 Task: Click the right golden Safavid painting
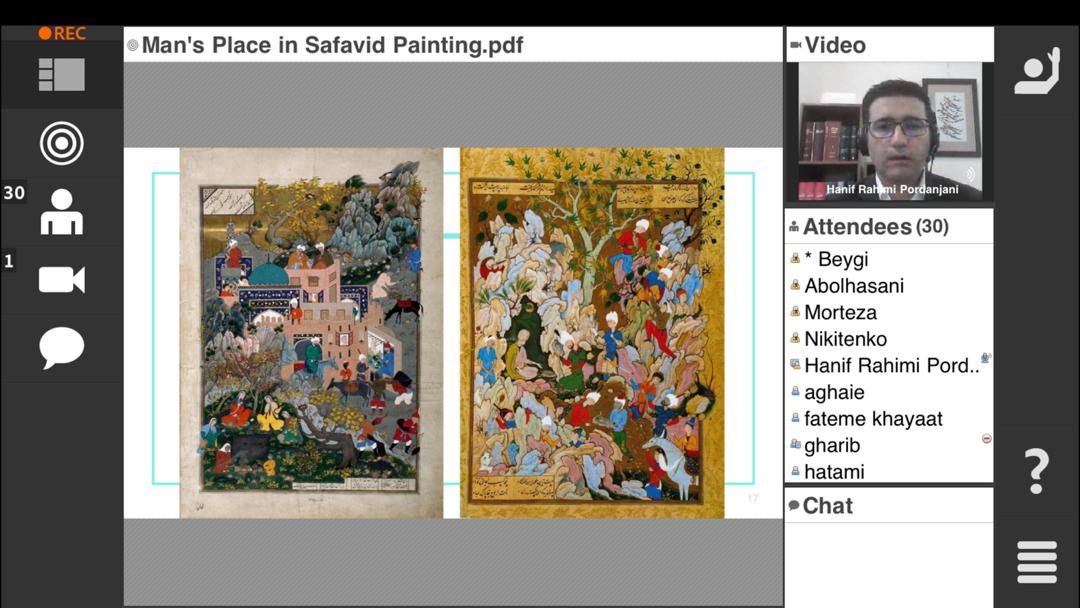click(592, 333)
